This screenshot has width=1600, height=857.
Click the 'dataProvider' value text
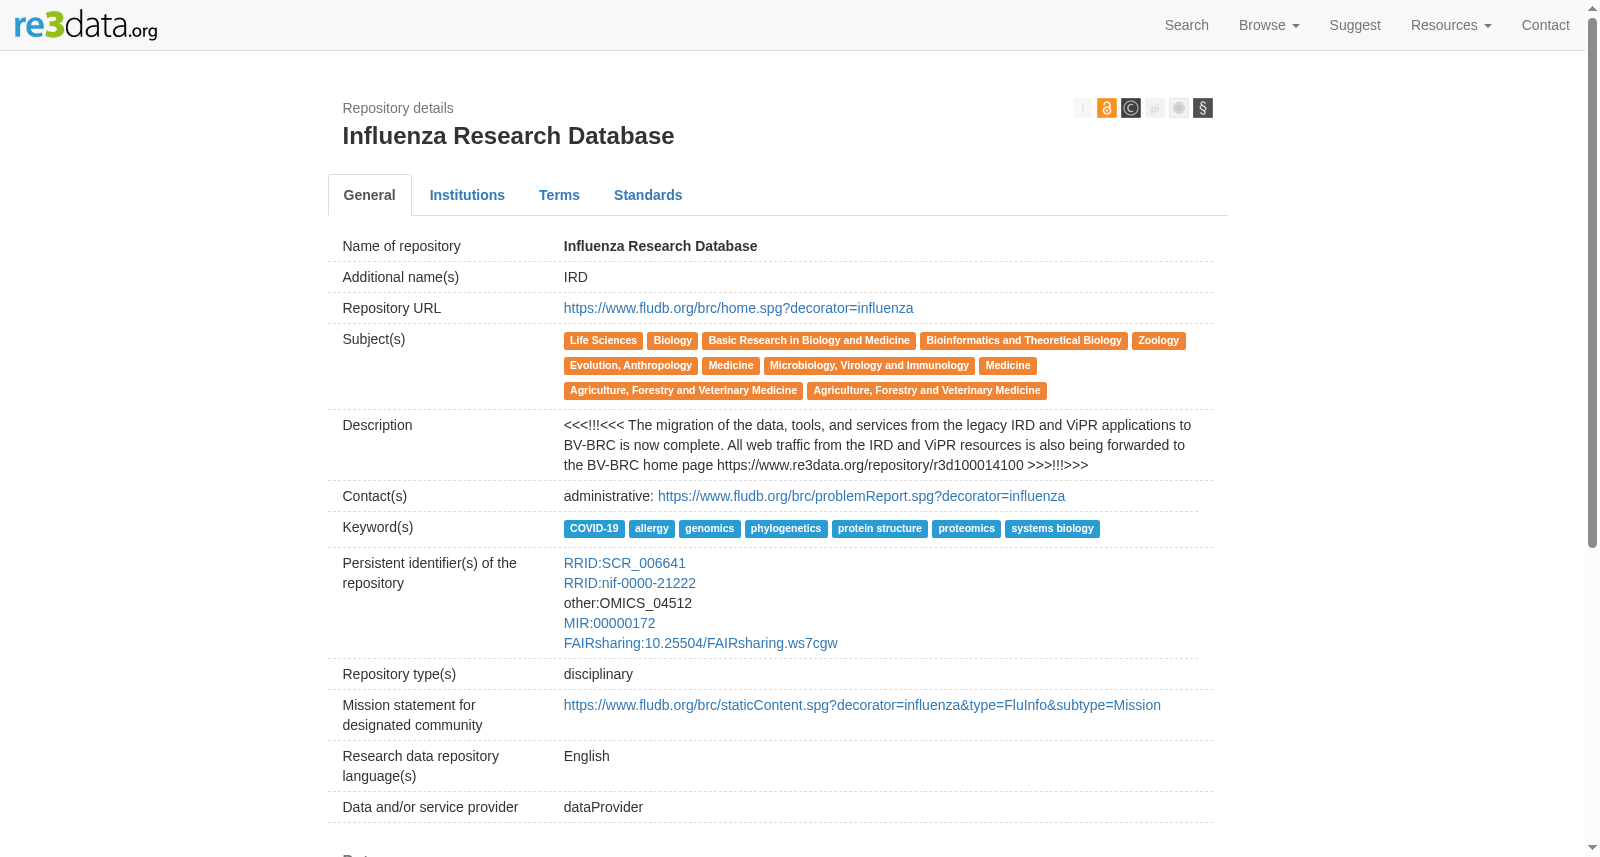click(x=603, y=807)
